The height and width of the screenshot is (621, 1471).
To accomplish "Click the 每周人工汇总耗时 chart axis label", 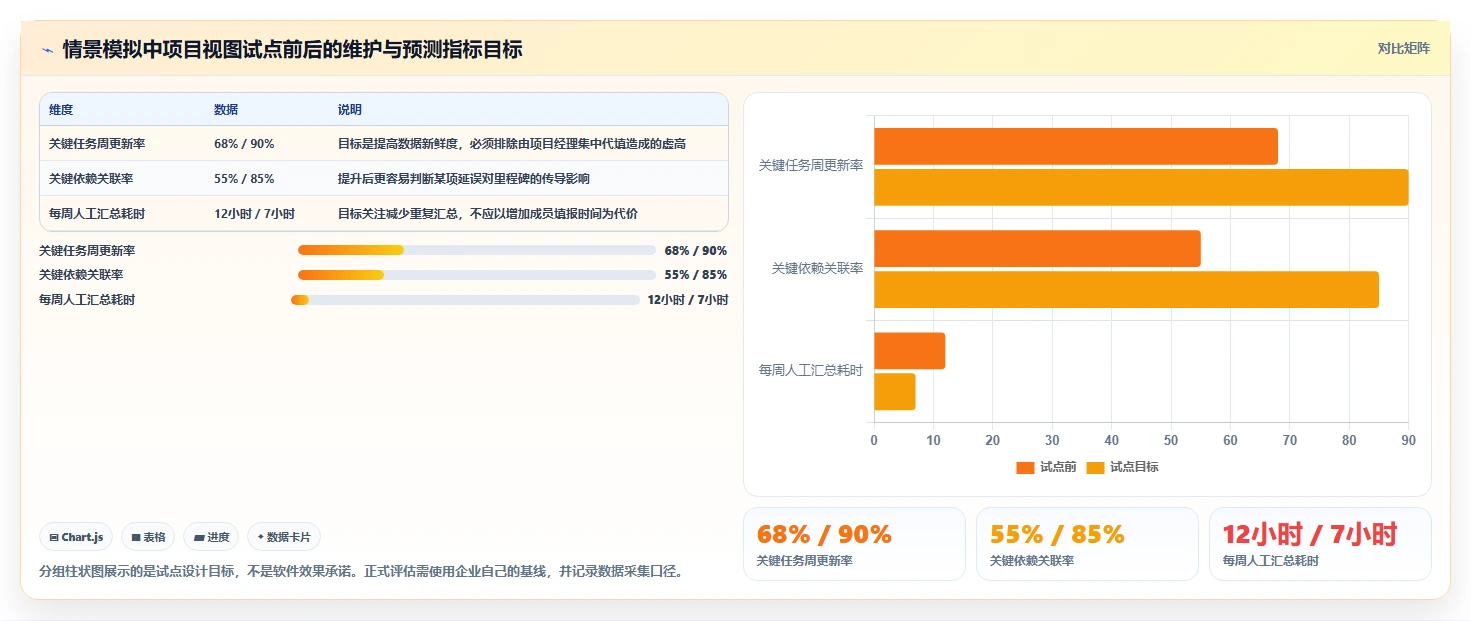I will pos(811,371).
